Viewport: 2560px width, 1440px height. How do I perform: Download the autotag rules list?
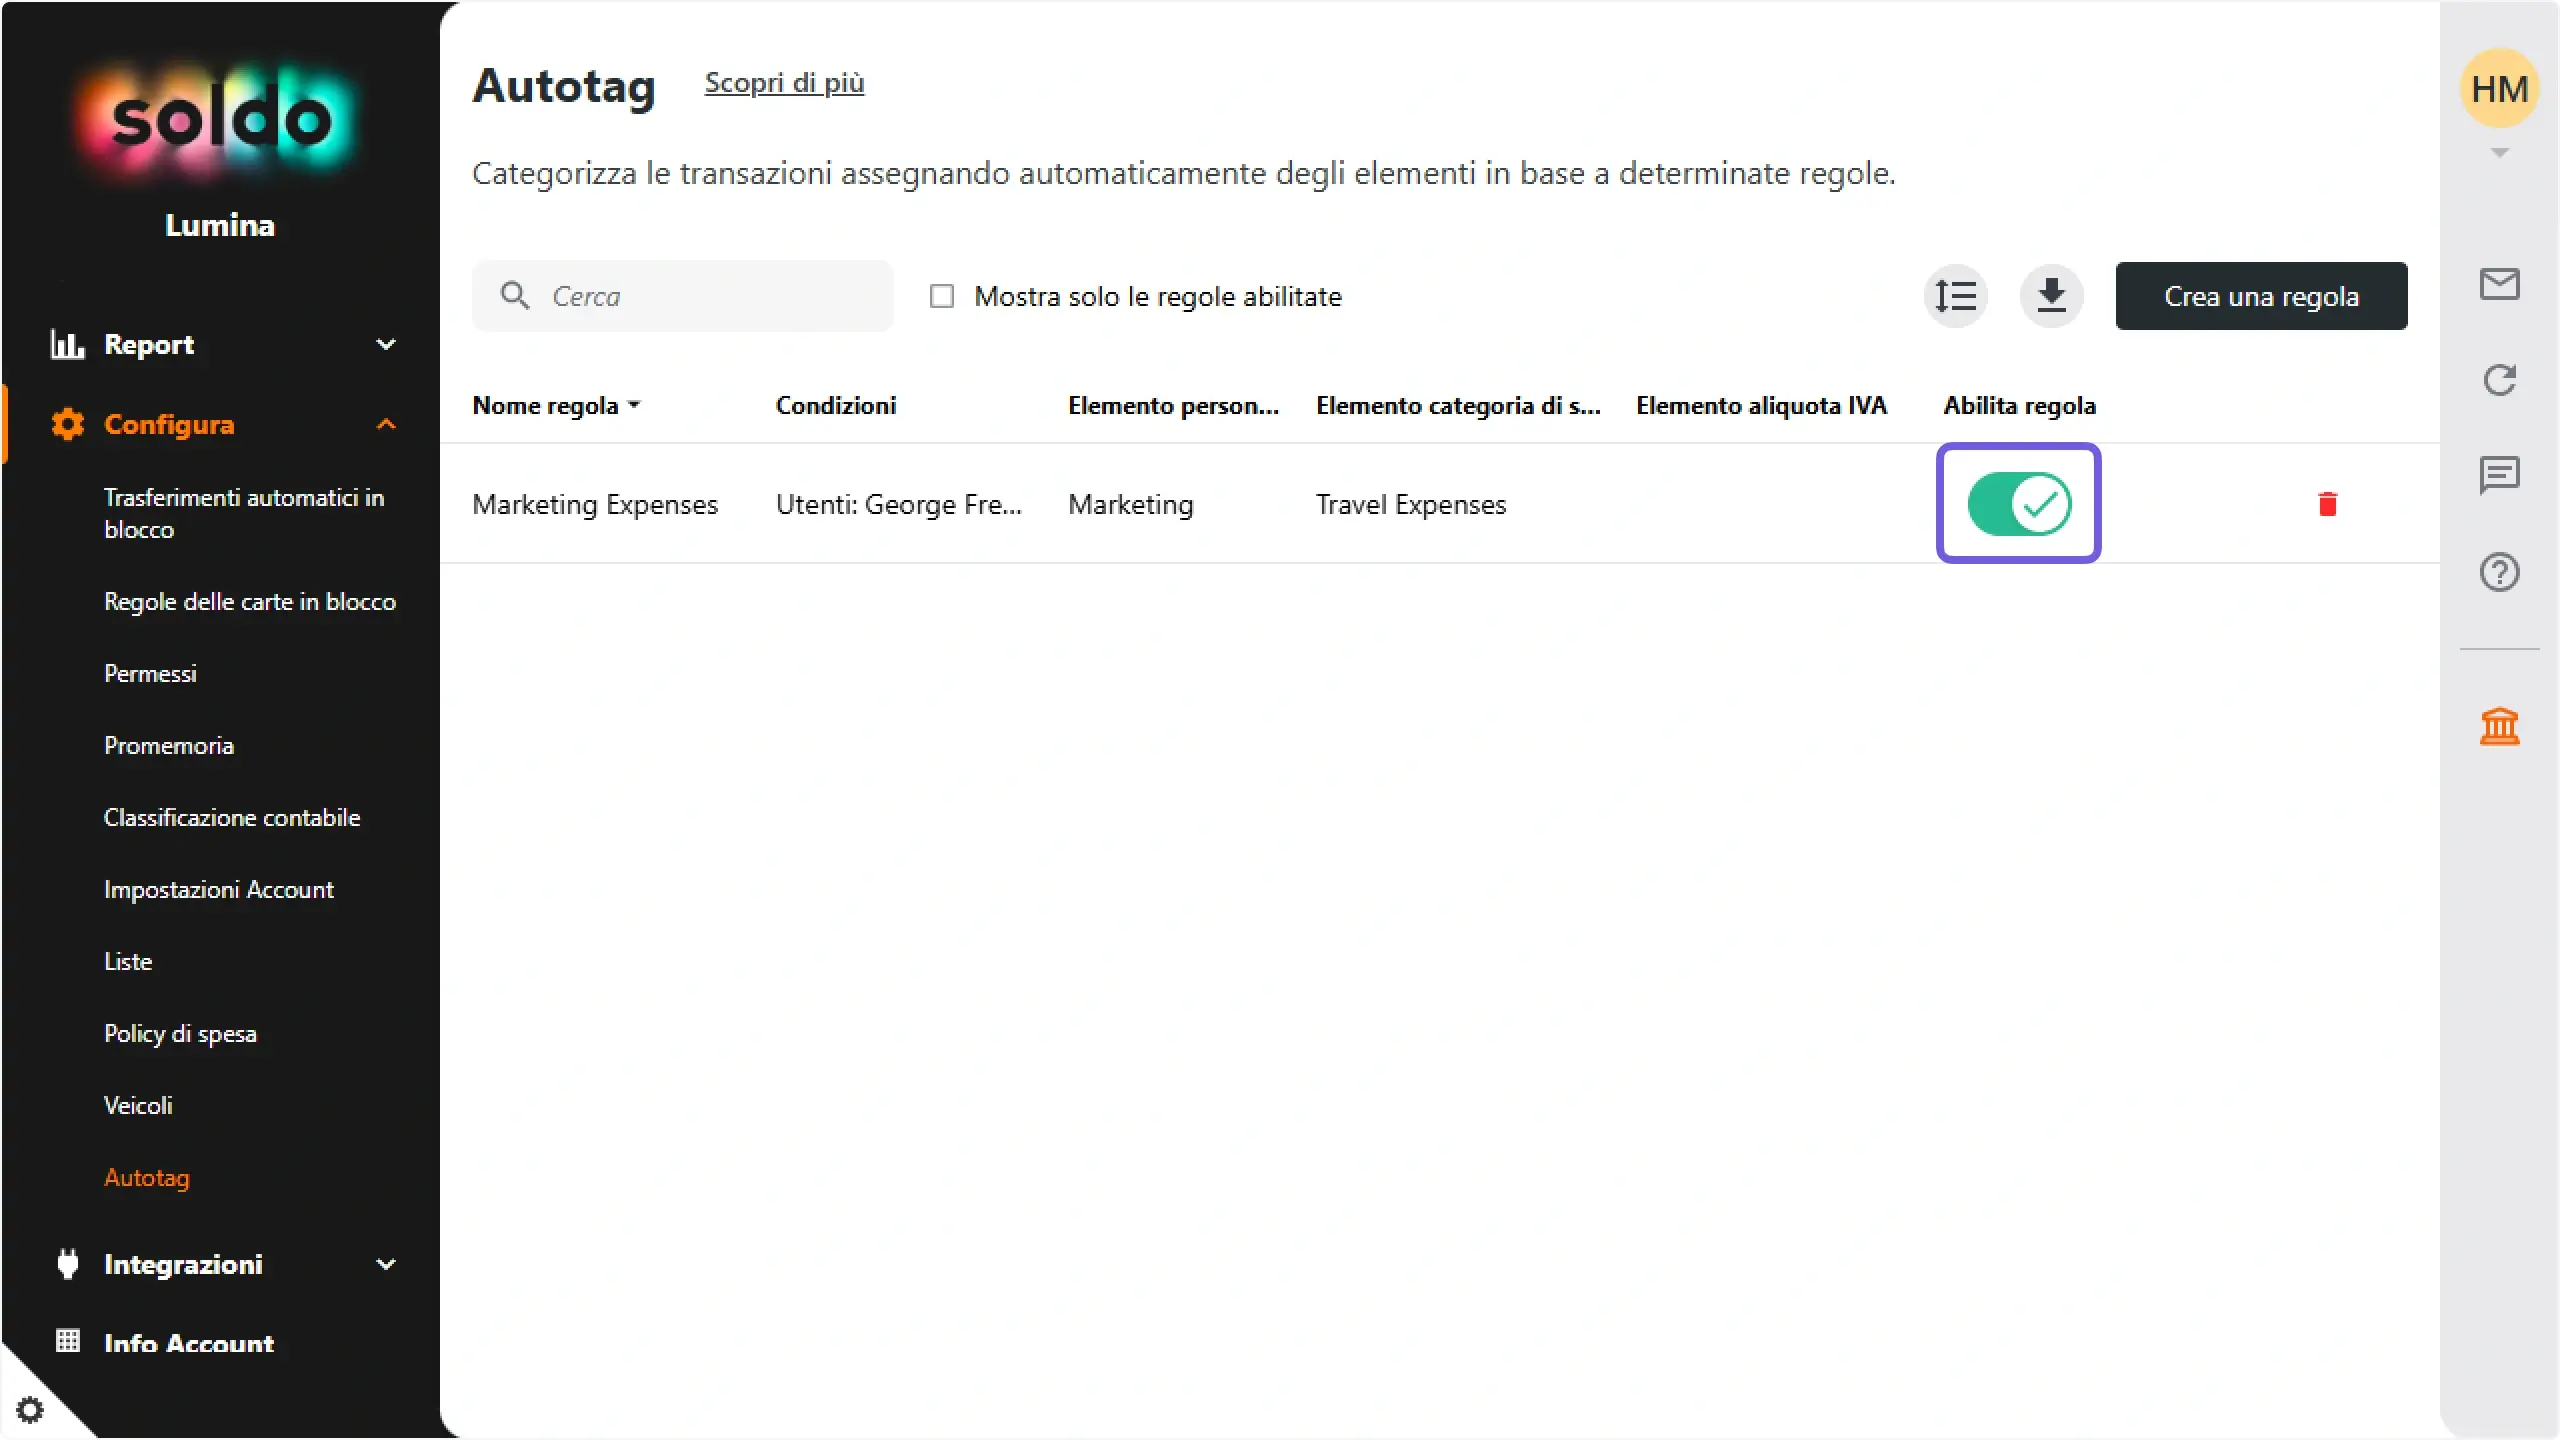click(x=2051, y=296)
